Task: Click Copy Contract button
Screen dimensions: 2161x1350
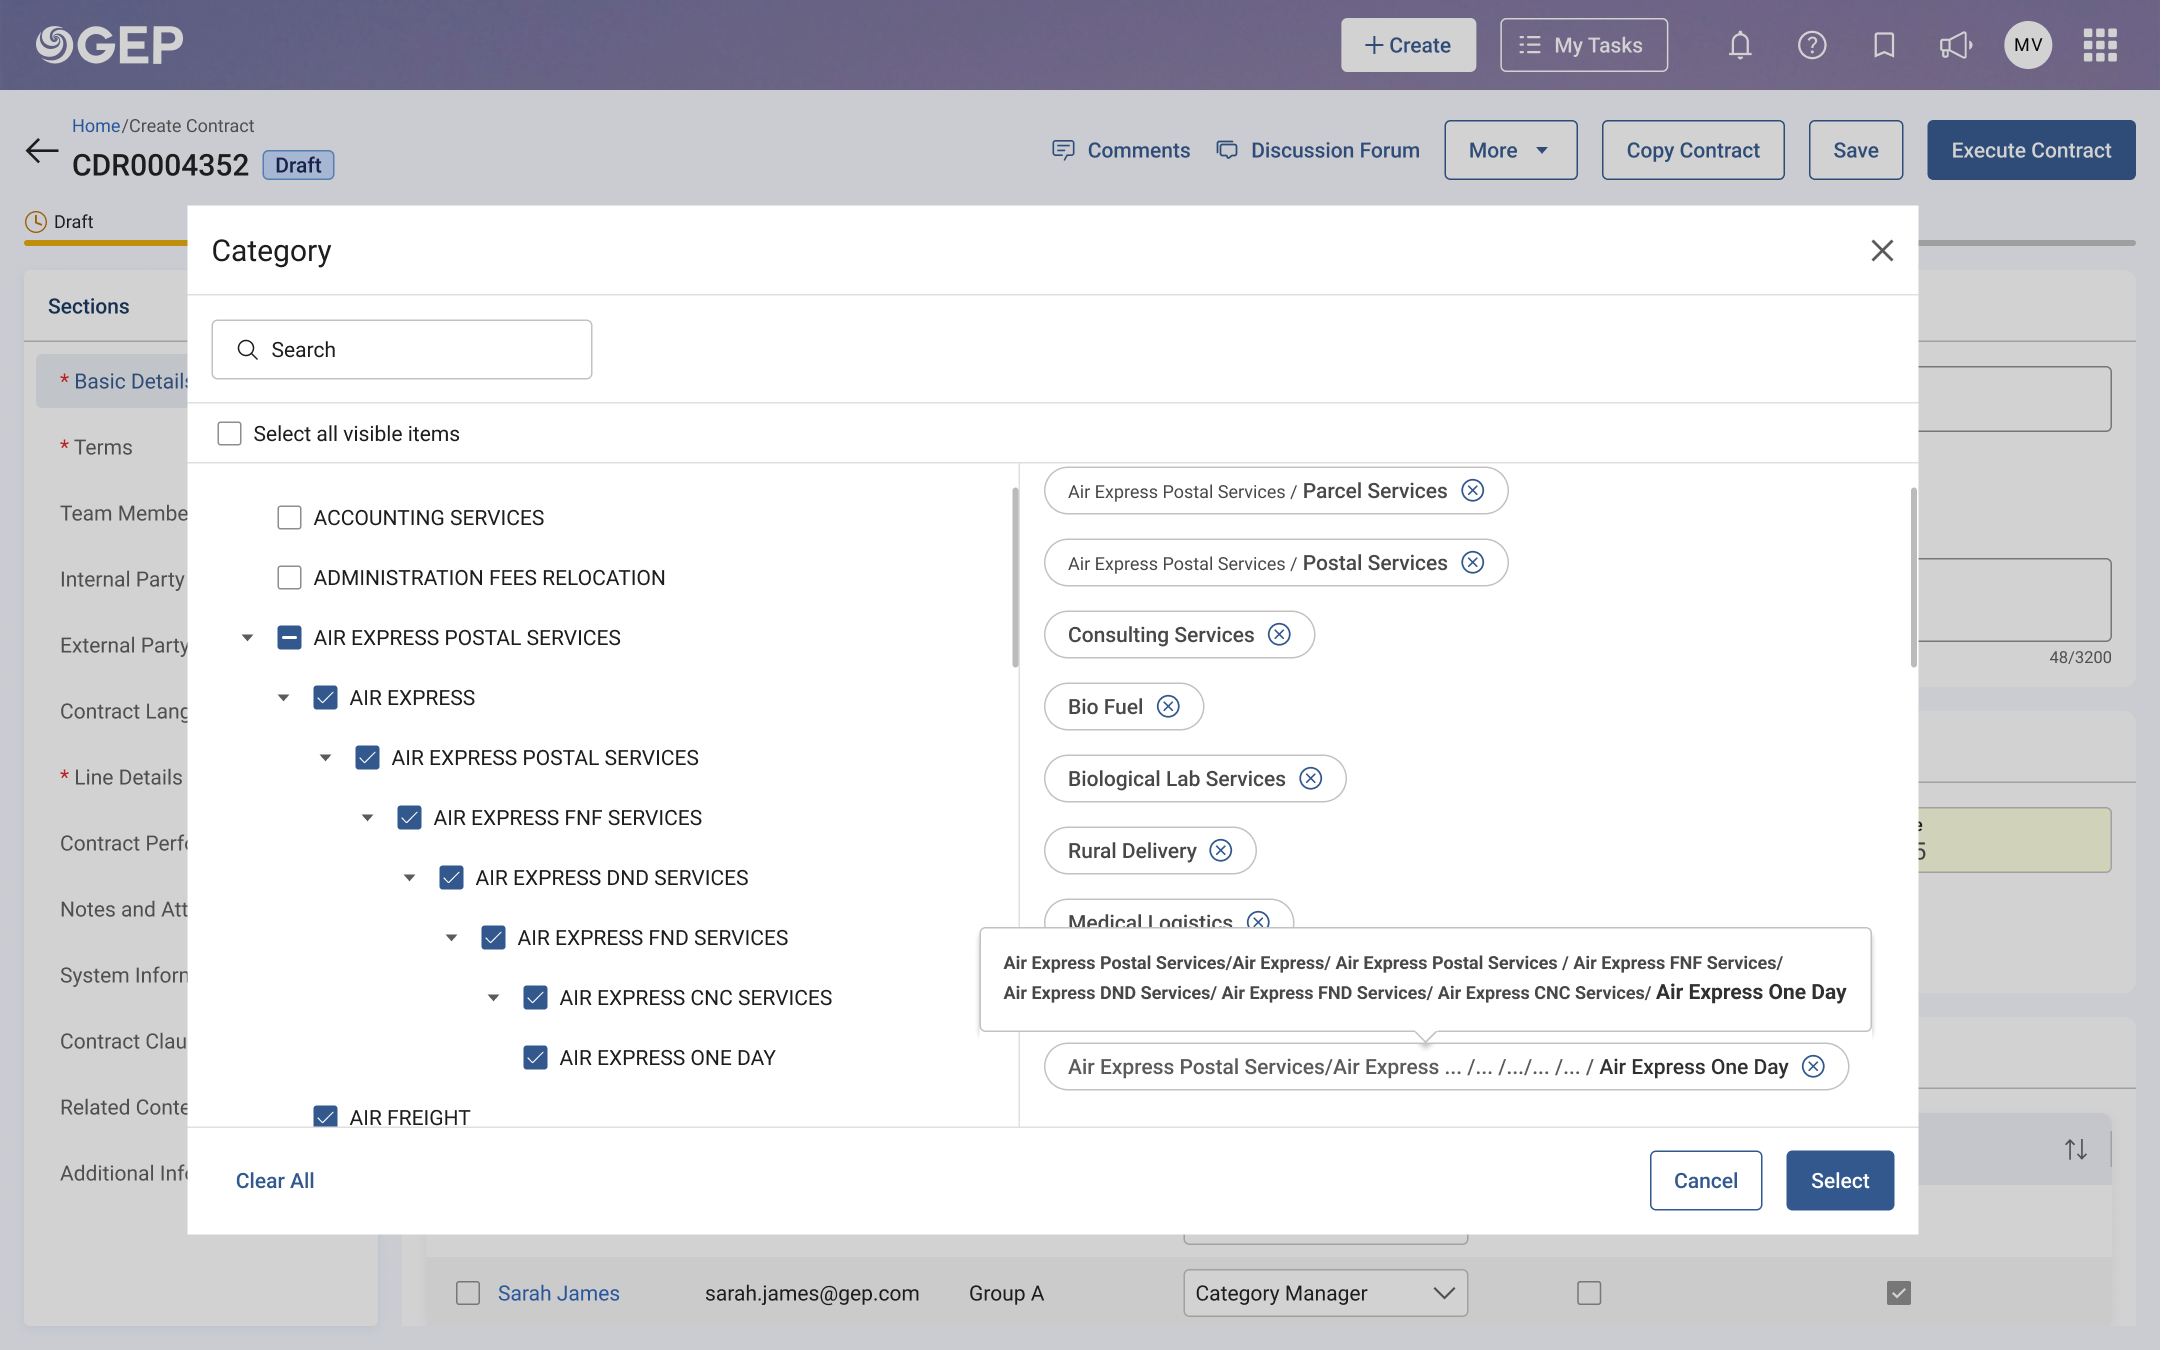Action: (1693, 150)
